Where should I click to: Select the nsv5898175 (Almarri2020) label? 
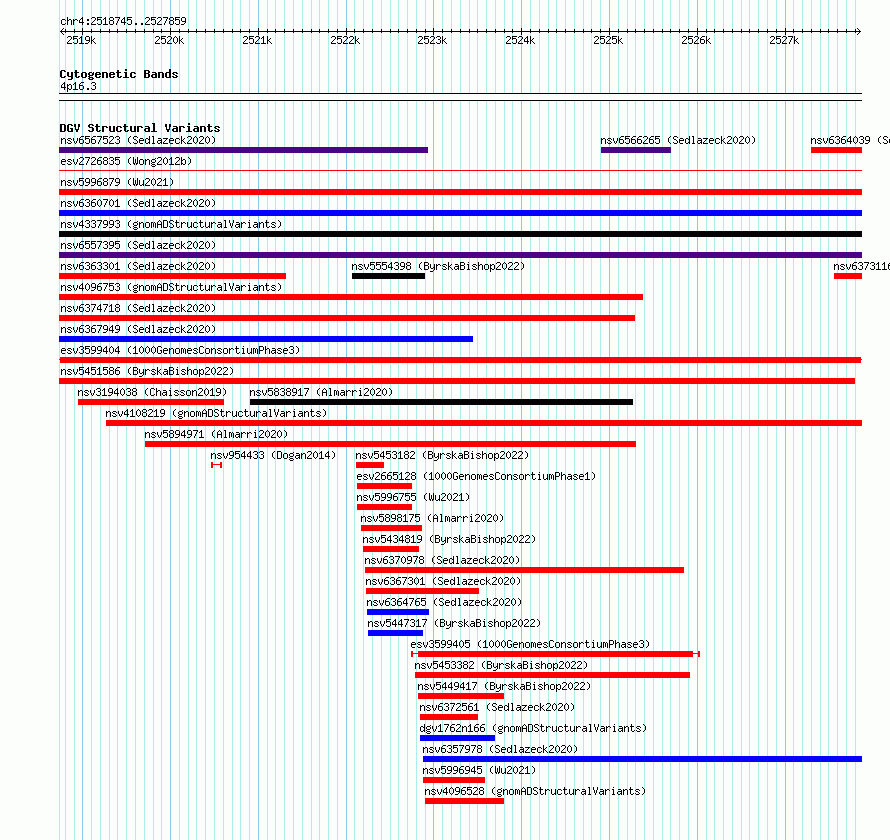click(432, 518)
